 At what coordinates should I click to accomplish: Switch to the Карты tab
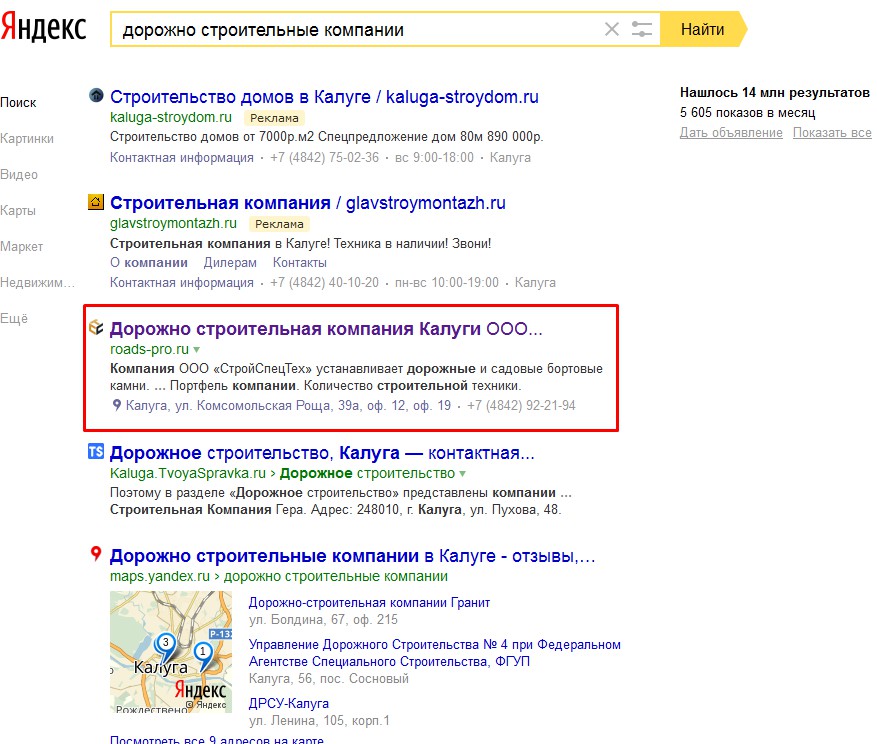(x=18, y=211)
